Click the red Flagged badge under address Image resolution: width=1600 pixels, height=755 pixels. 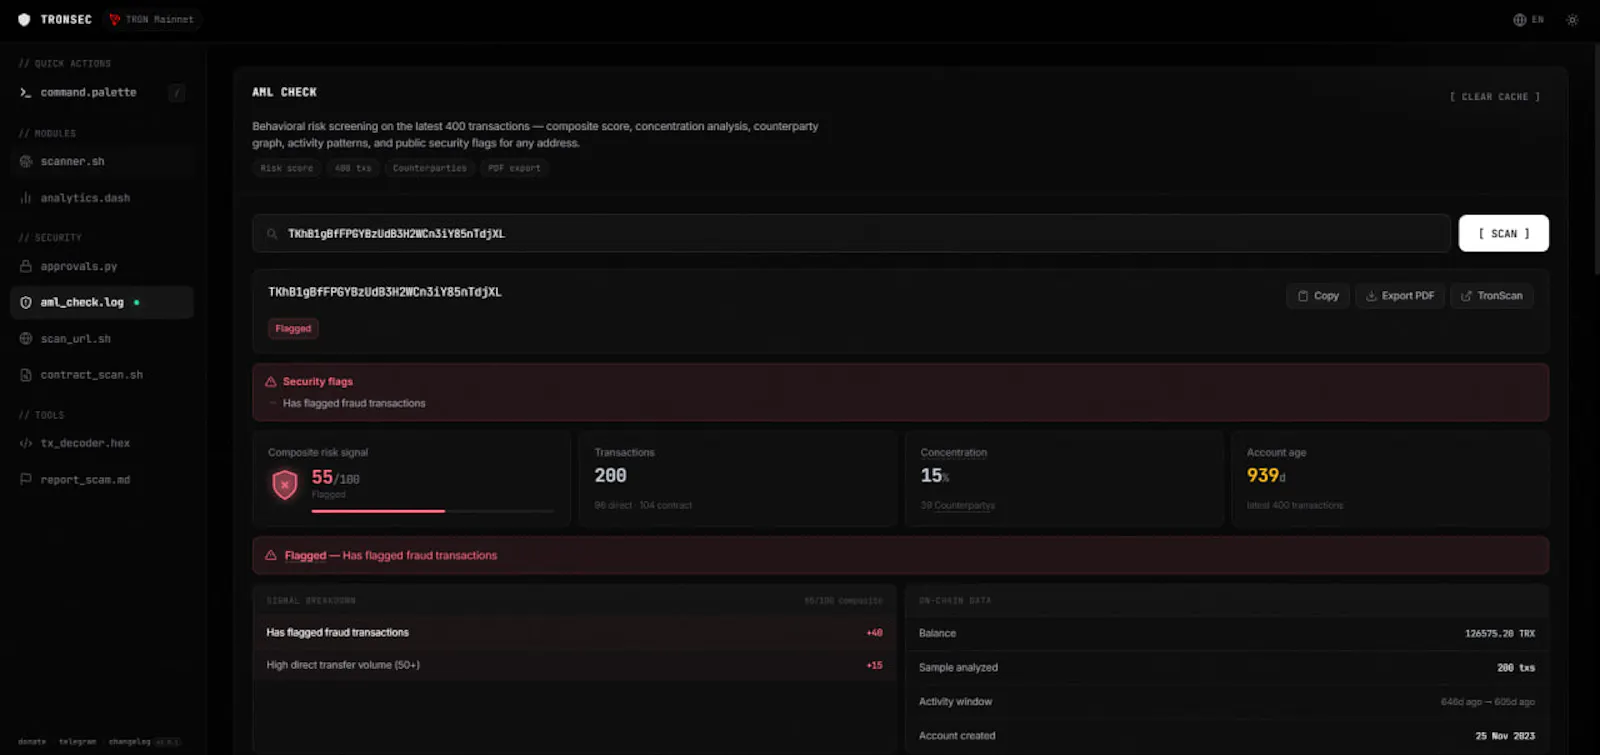(293, 328)
